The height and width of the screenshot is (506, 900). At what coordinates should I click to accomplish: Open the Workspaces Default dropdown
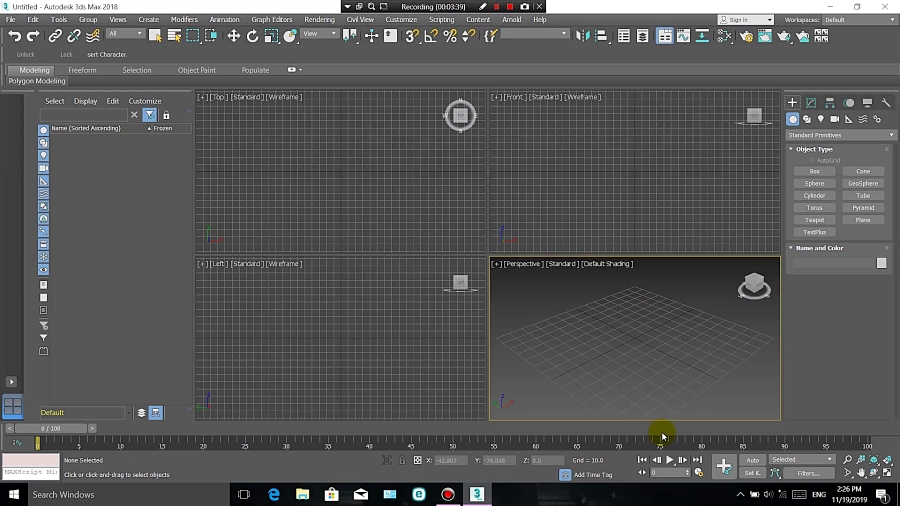[859, 20]
